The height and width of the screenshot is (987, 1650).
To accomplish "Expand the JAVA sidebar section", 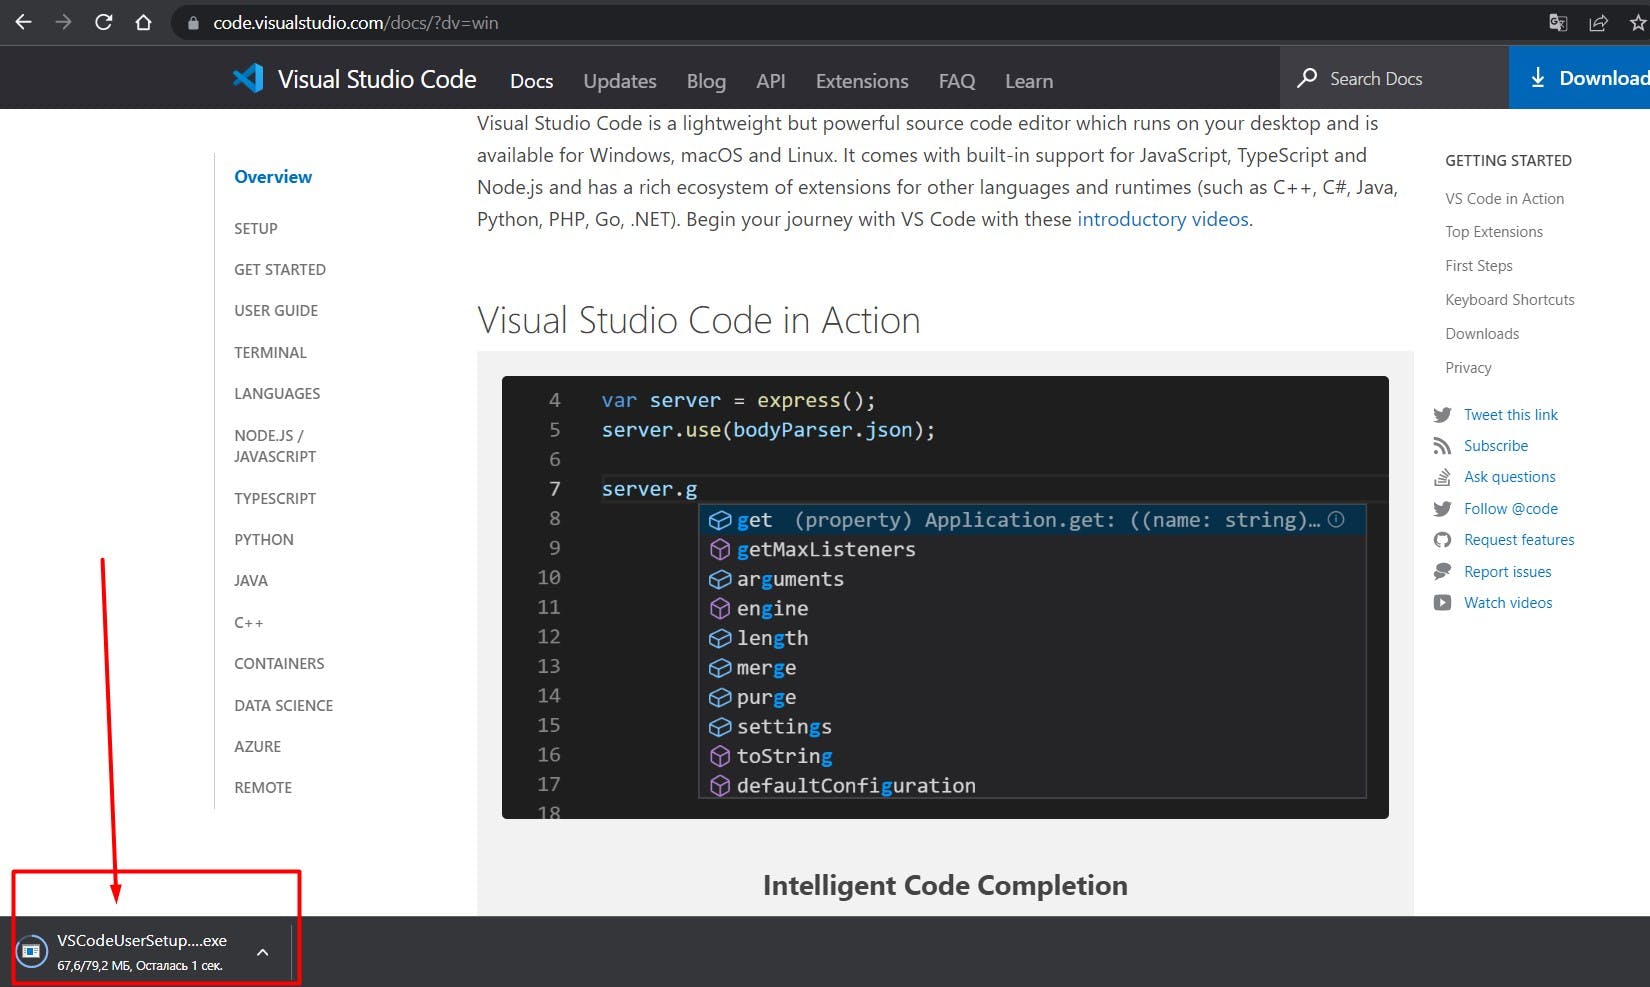I will point(251,581).
